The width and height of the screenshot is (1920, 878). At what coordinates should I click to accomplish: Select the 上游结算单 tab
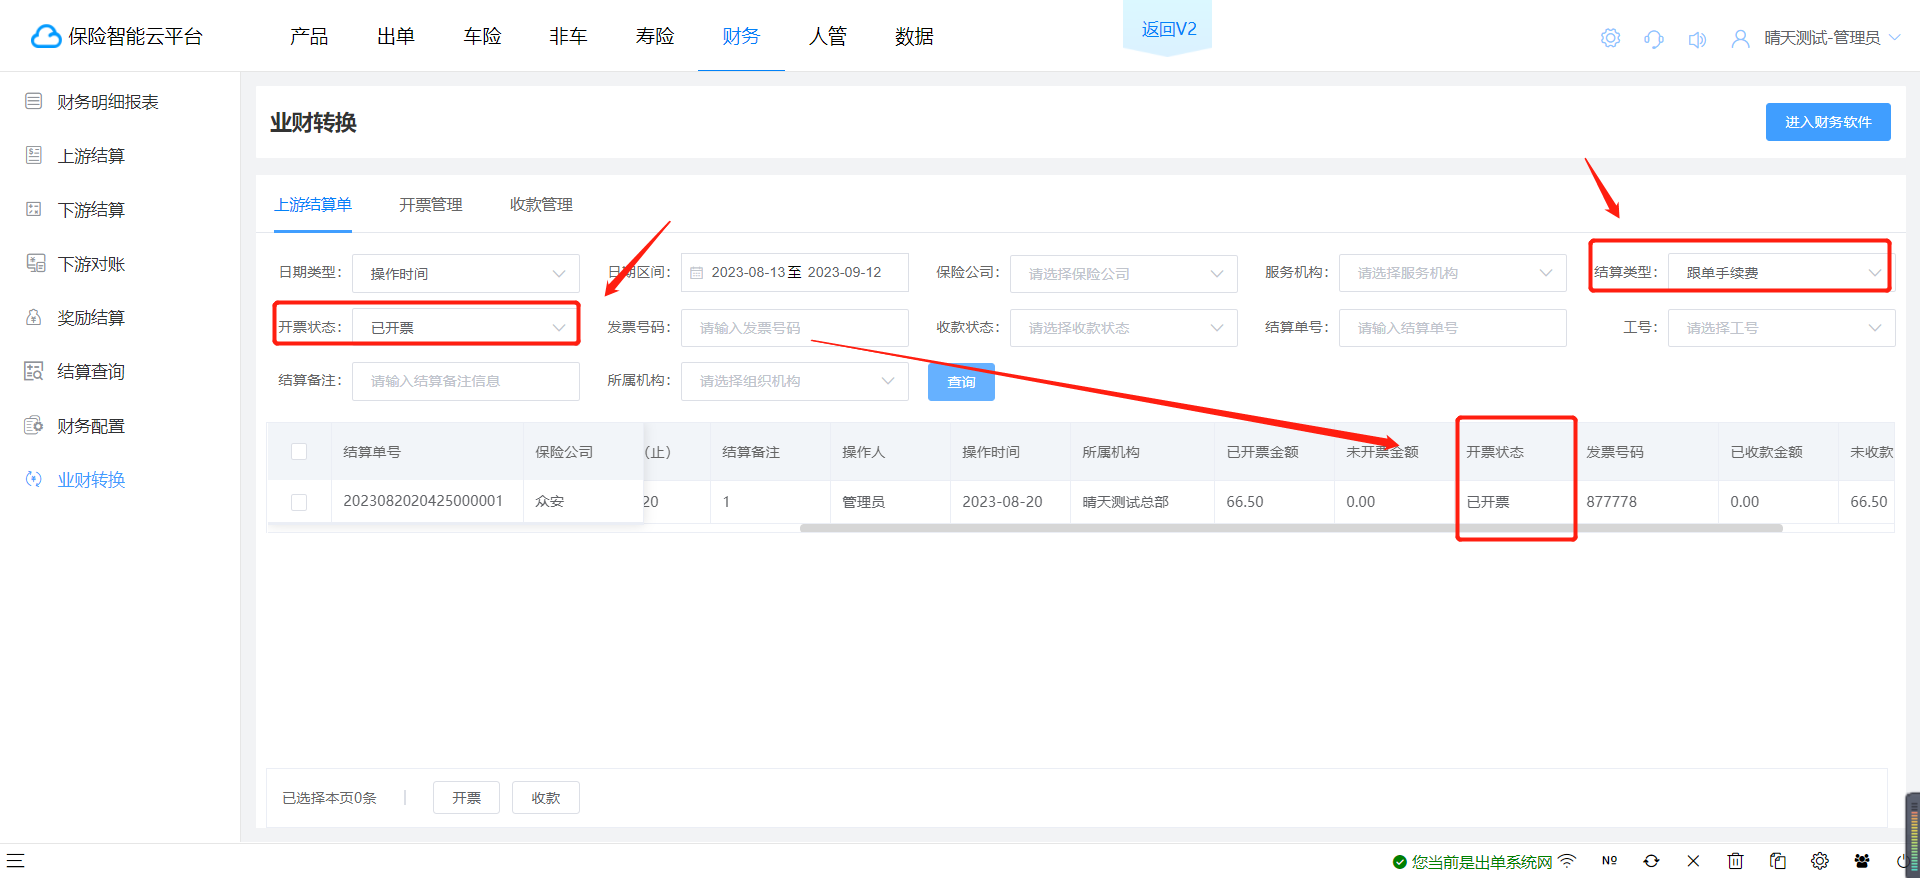(313, 205)
